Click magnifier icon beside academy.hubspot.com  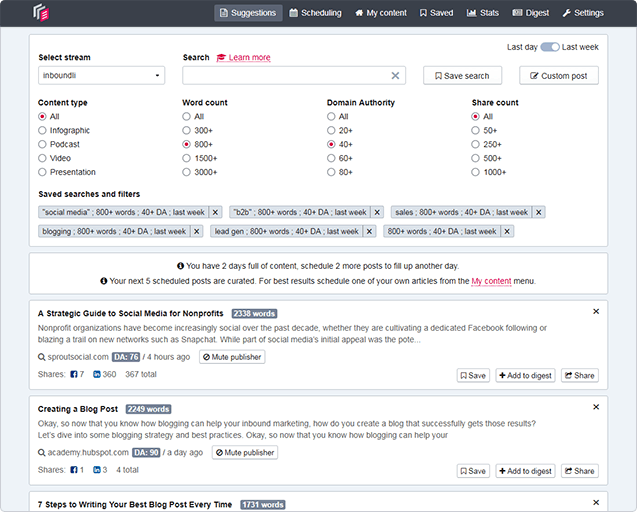(41, 453)
